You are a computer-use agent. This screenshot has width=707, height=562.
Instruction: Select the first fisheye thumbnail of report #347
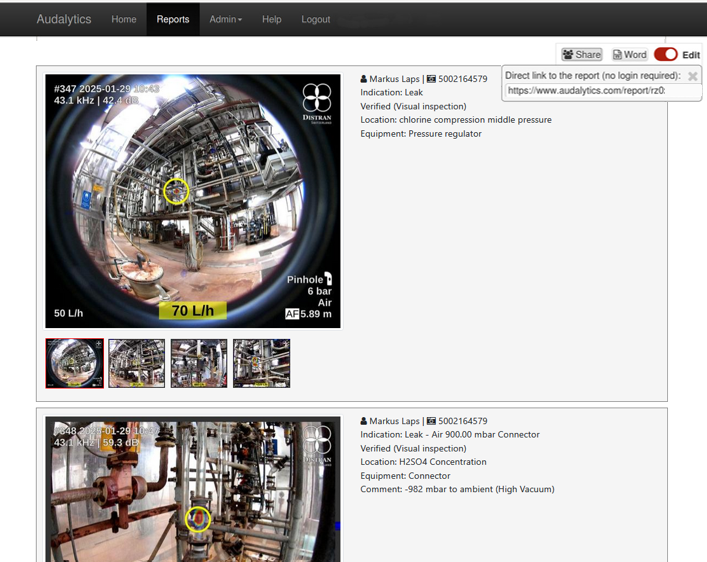[x=74, y=363]
